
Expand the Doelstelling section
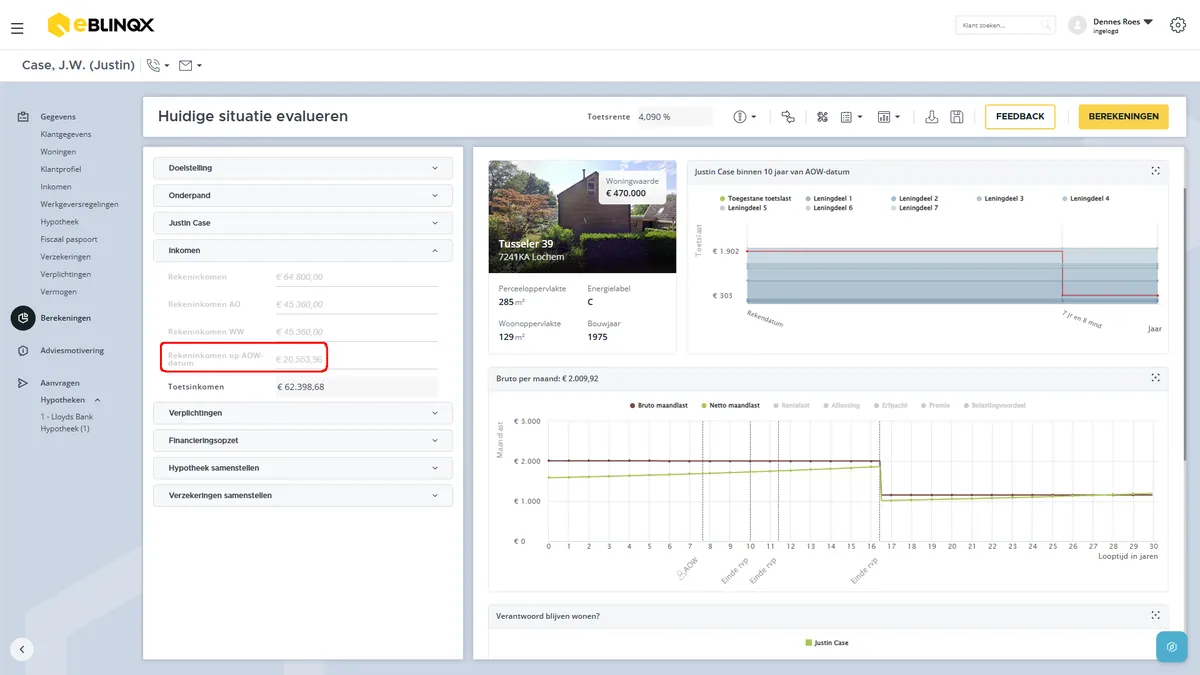(302, 168)
